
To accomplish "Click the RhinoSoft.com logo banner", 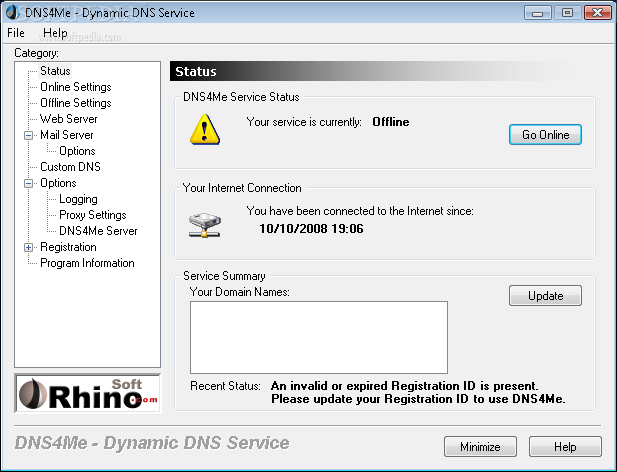I will (88, 393).
